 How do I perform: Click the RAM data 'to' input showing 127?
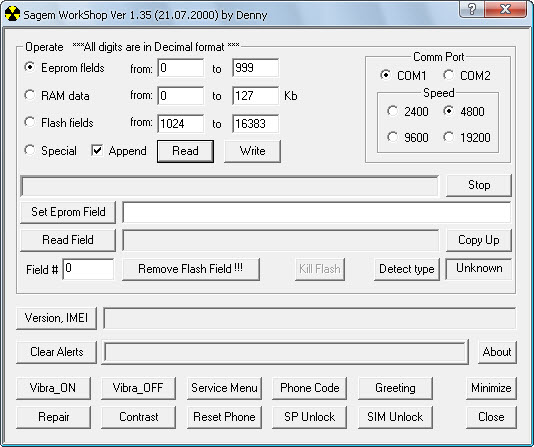pyautogui.click(x=255, y=96)
